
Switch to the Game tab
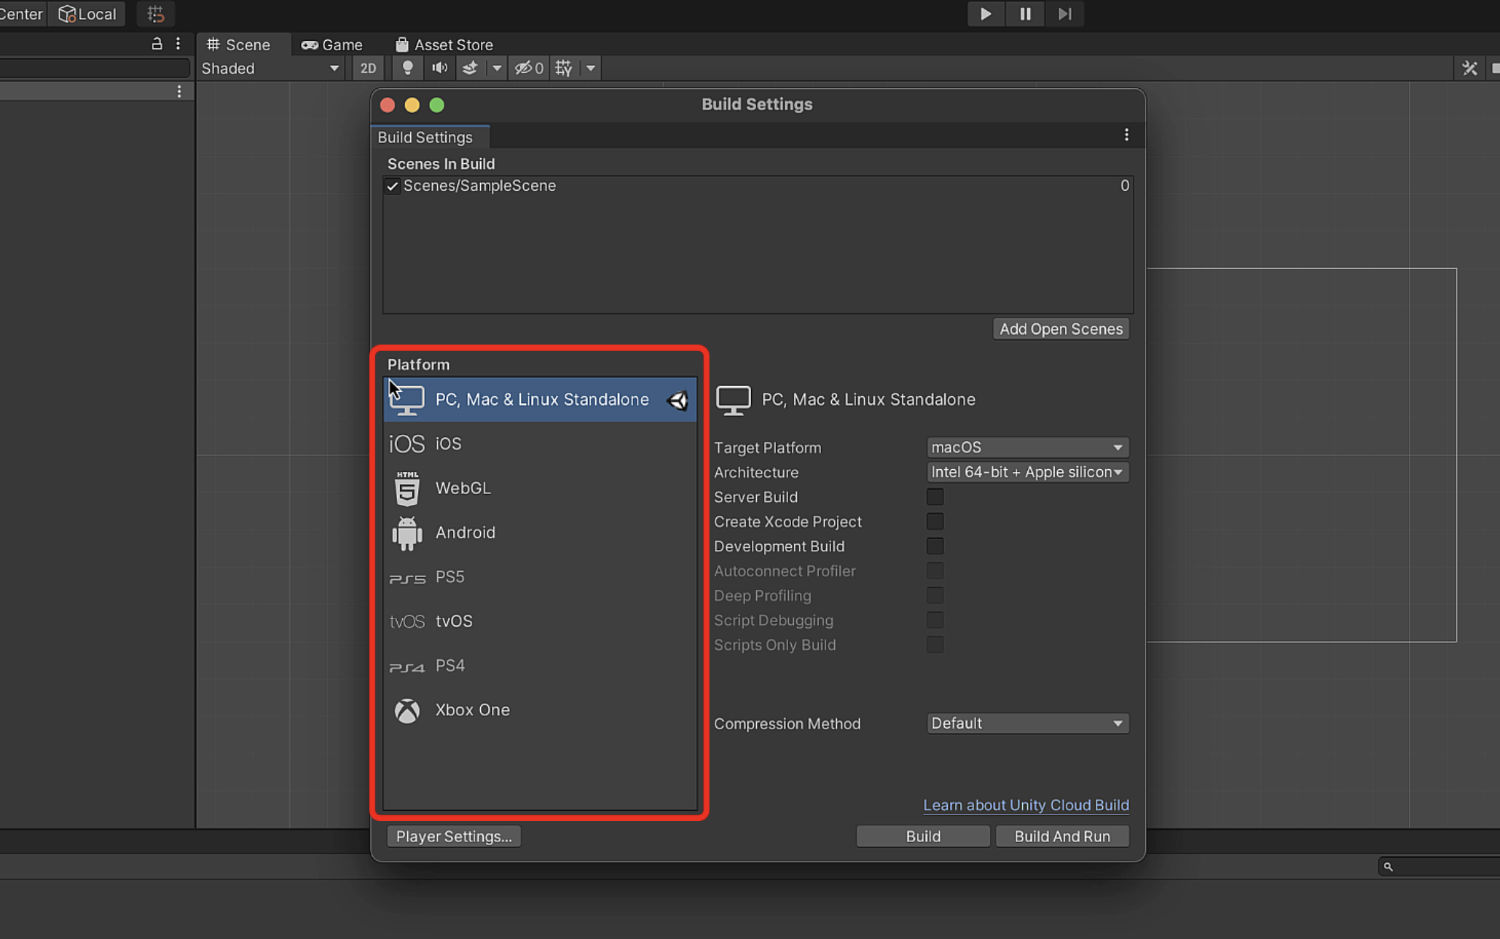click(332, 44)
